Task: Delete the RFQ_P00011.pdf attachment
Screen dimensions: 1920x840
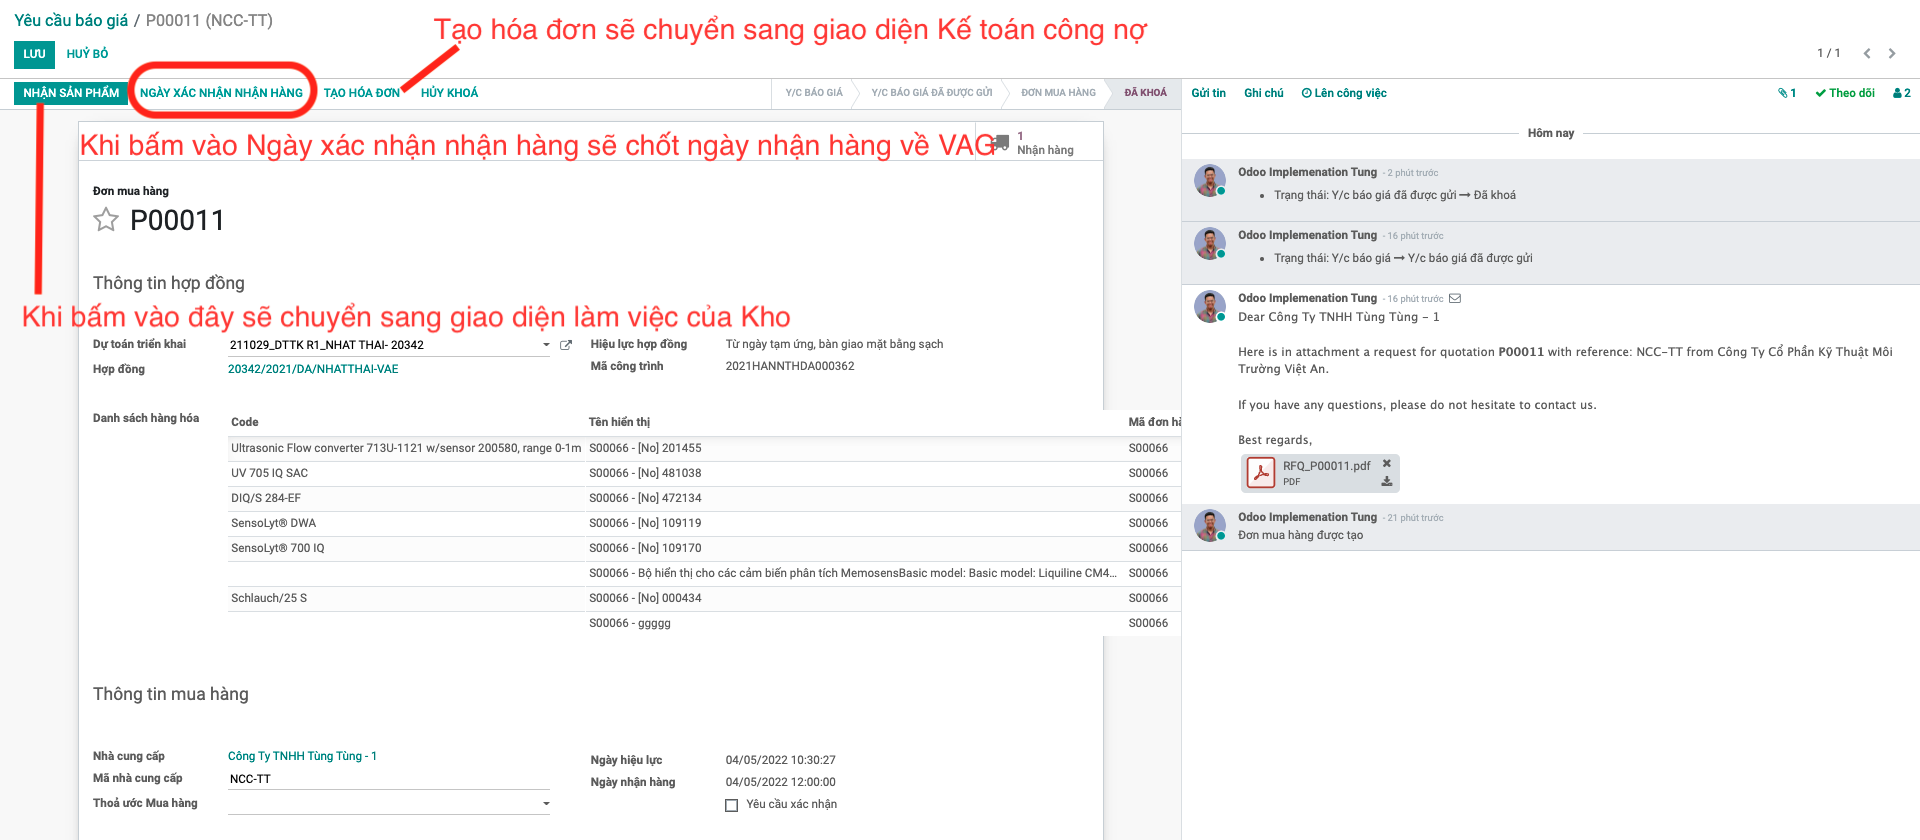Action: pyautogui.click(x=1387, y=464)
